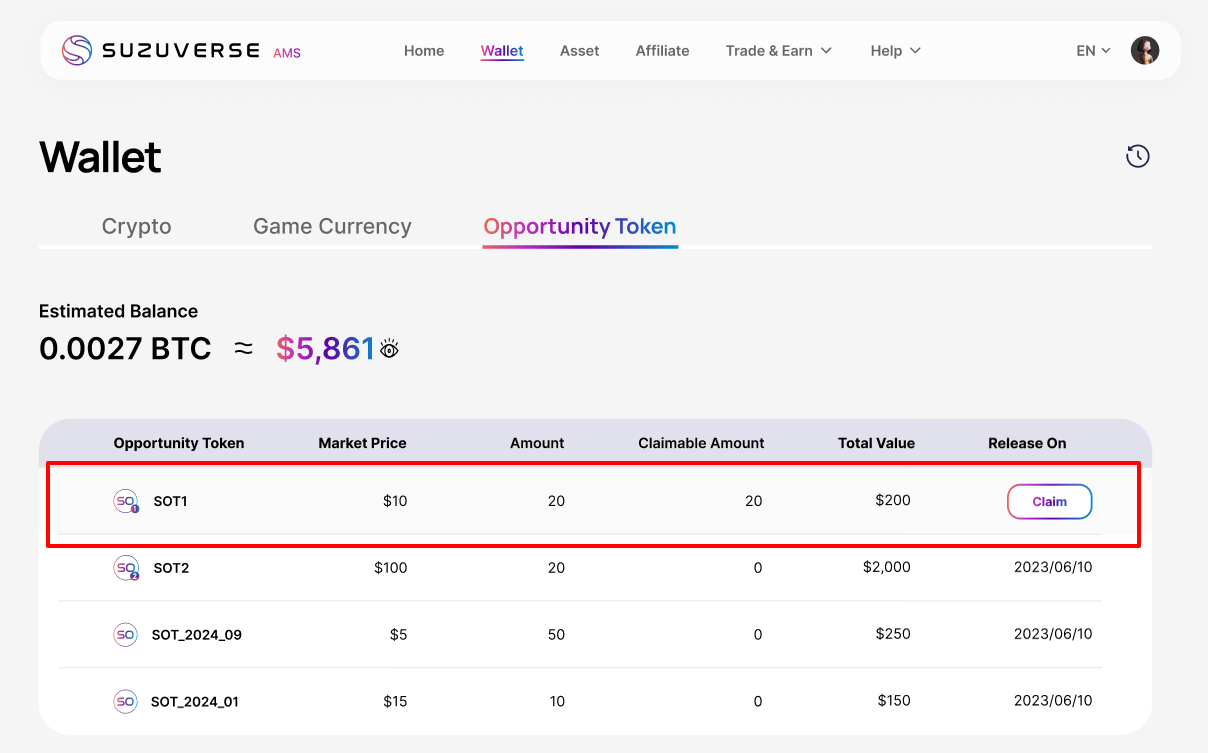Hide balance using the eye icon
The image size is (1208, 753).
coord(389,349)
